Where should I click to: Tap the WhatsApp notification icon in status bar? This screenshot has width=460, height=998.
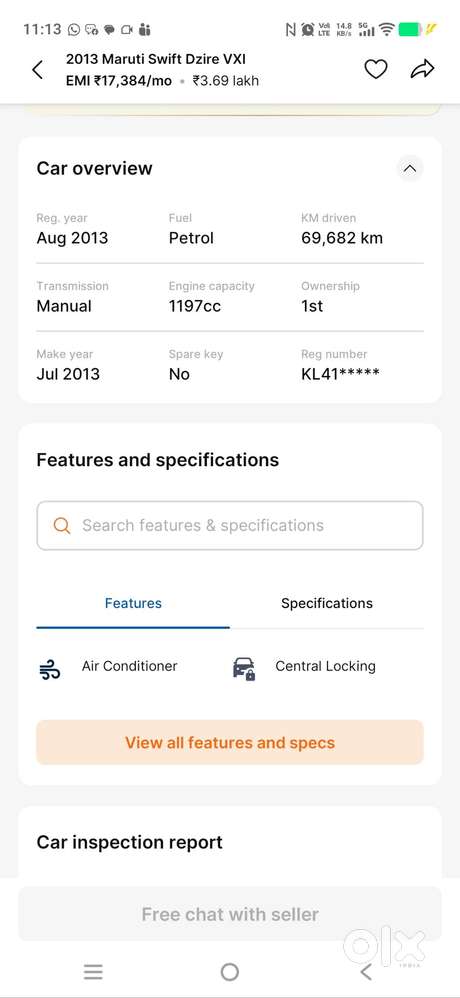point(74,29)
